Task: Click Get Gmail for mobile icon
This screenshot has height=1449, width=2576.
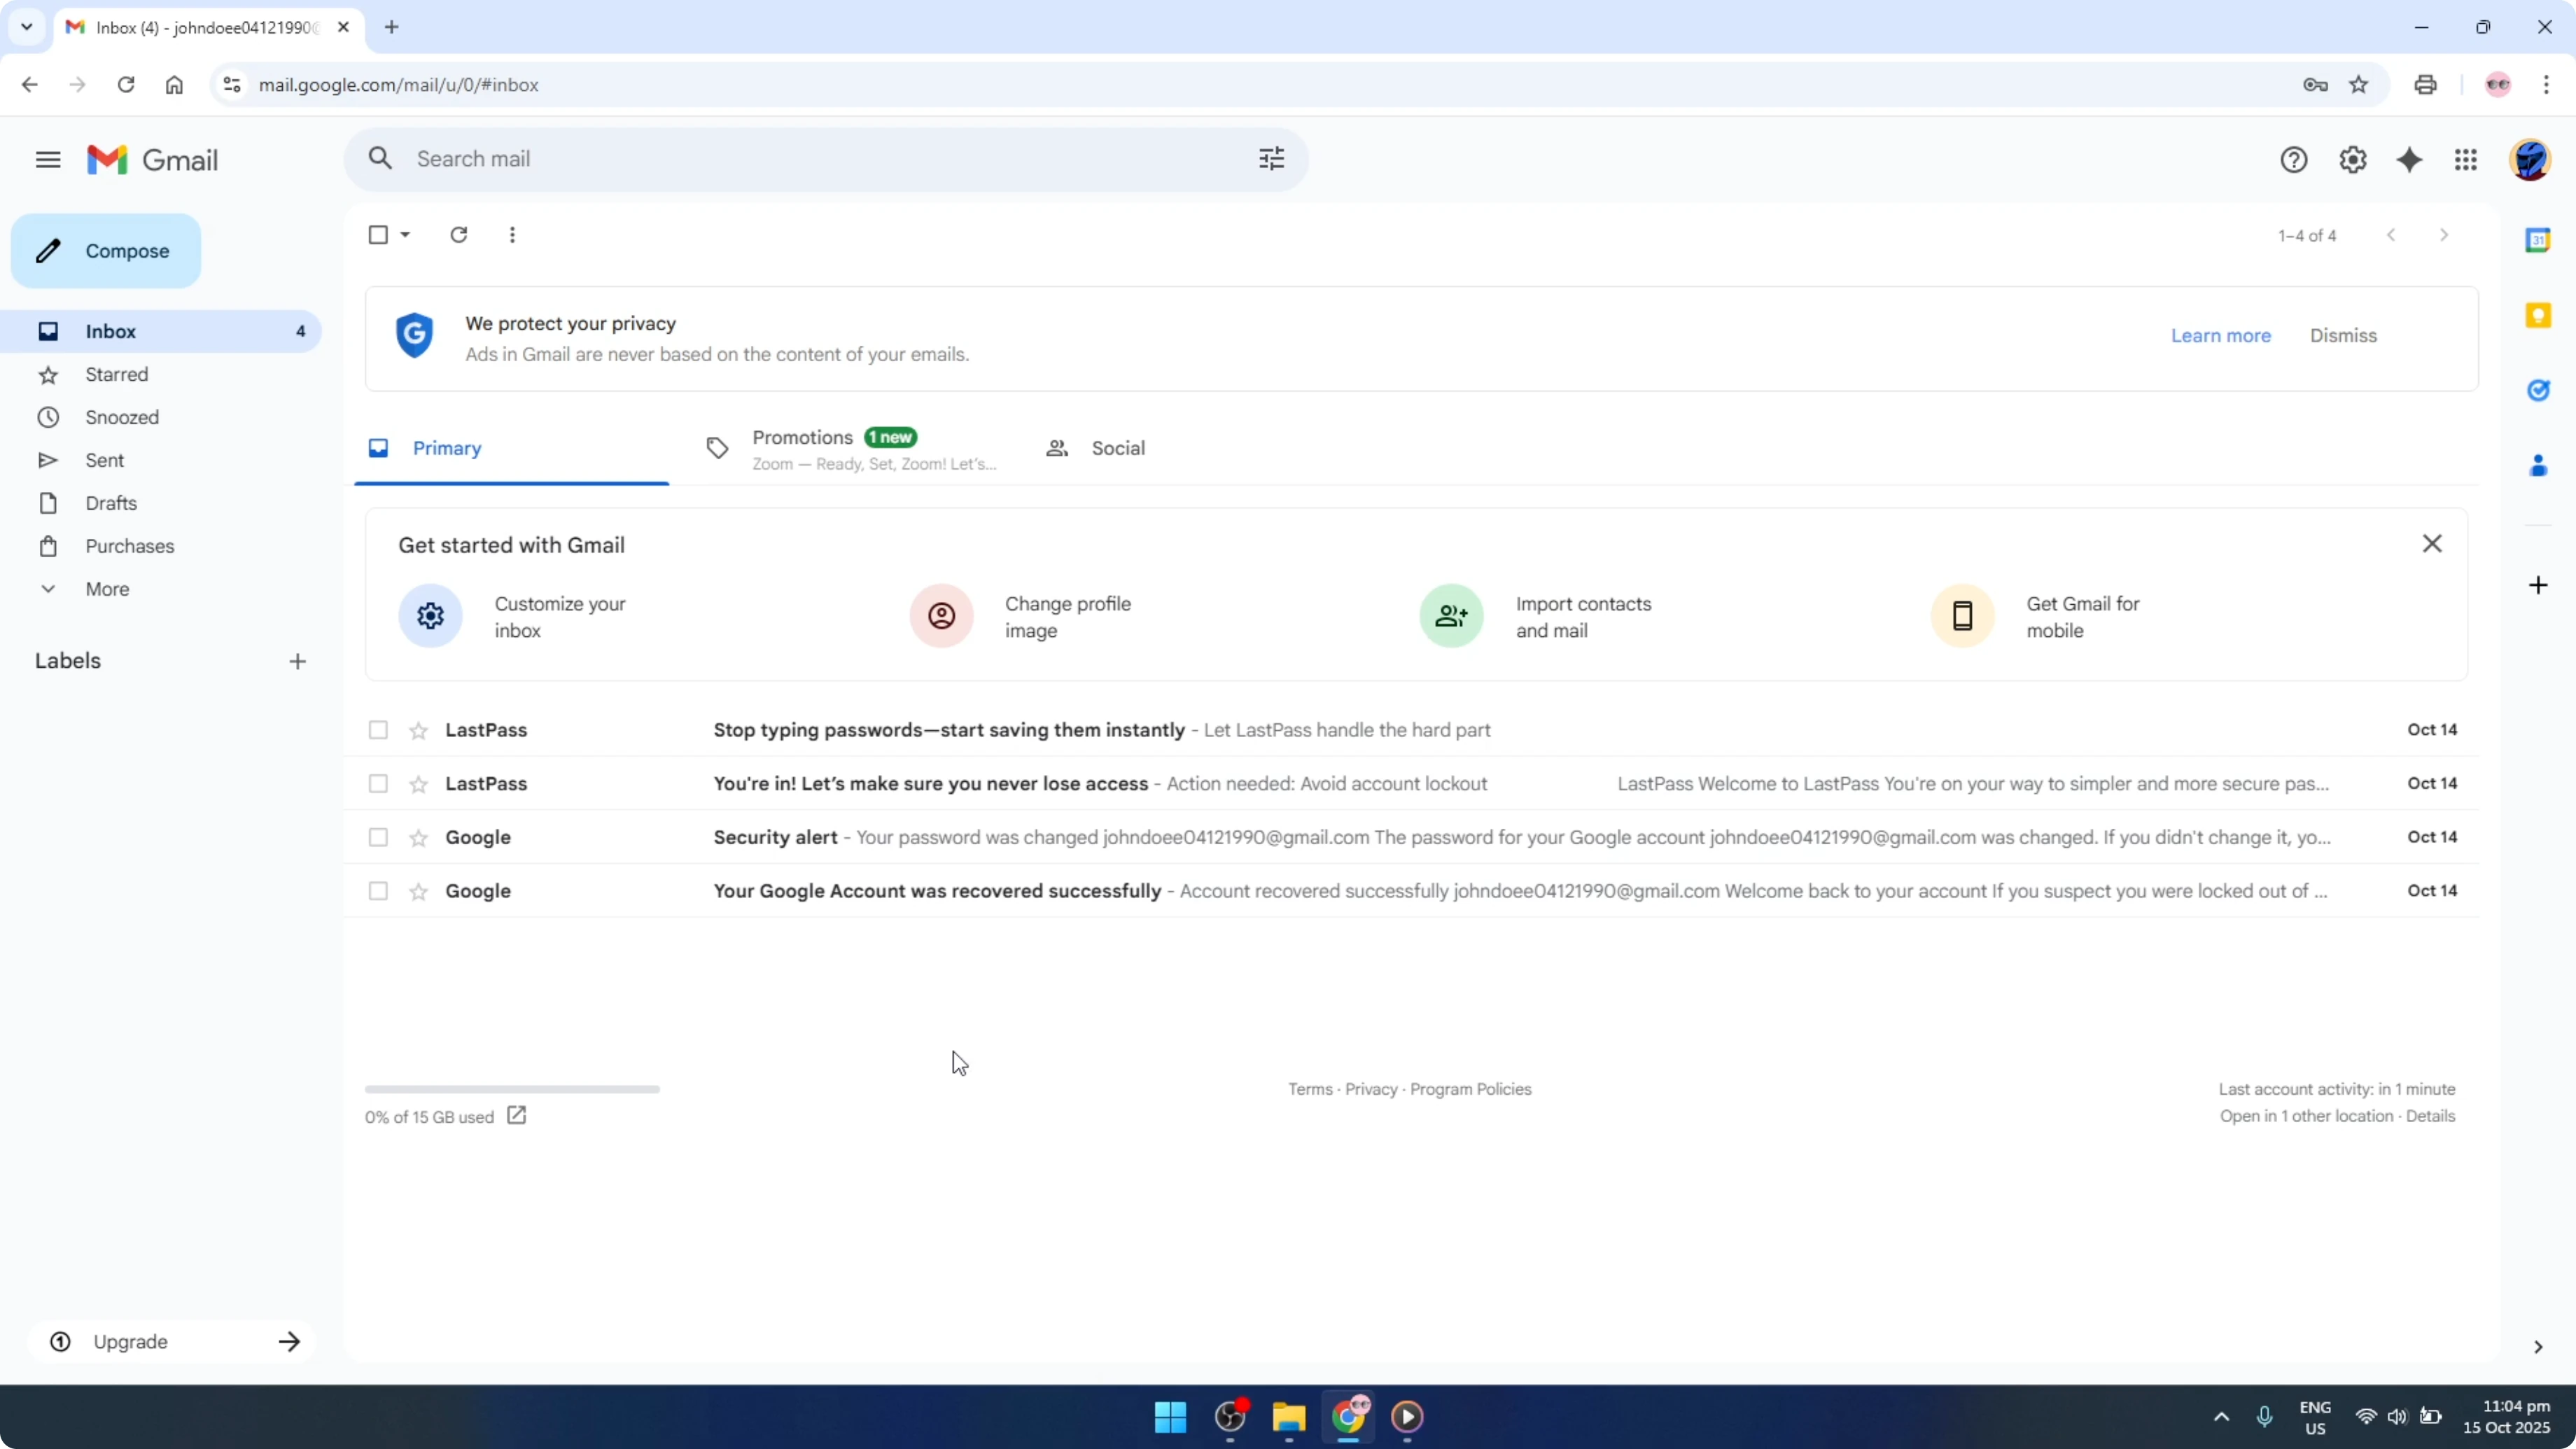Action: point(1962,616)
